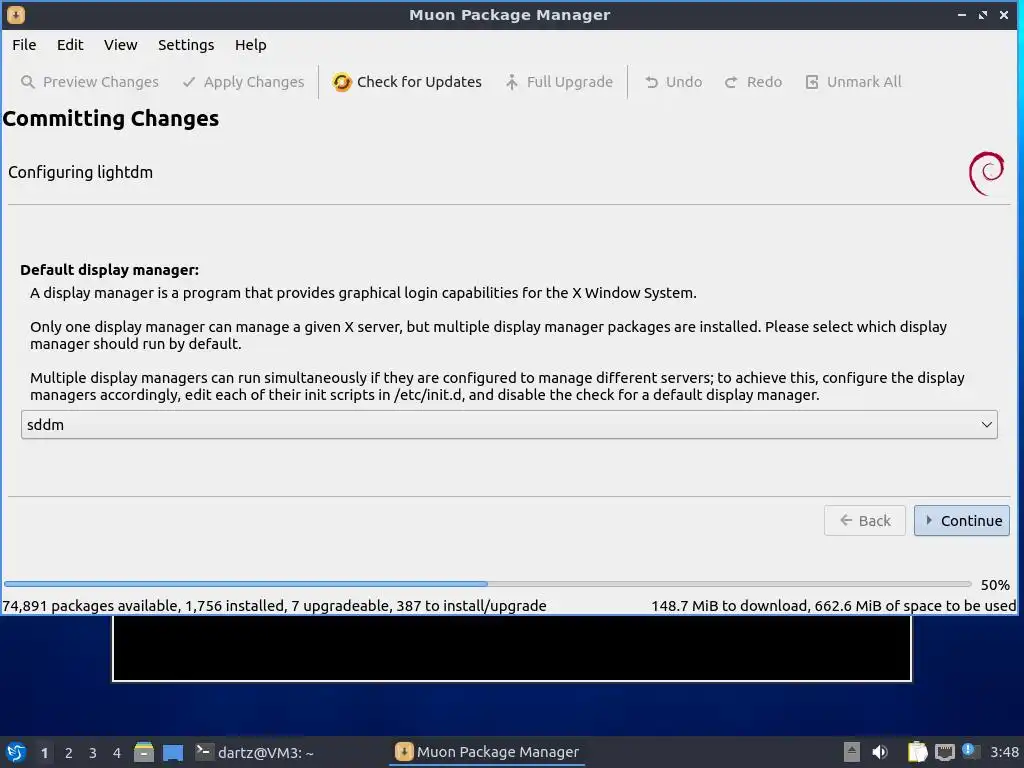Screen dimensions: 1024x768
Task: Click the package count status bar text
Action: (x=274, y=606)
